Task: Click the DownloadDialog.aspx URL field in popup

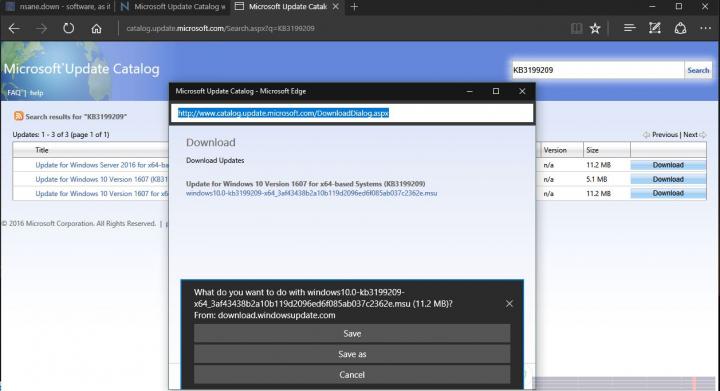Action: tap(352, 113)
